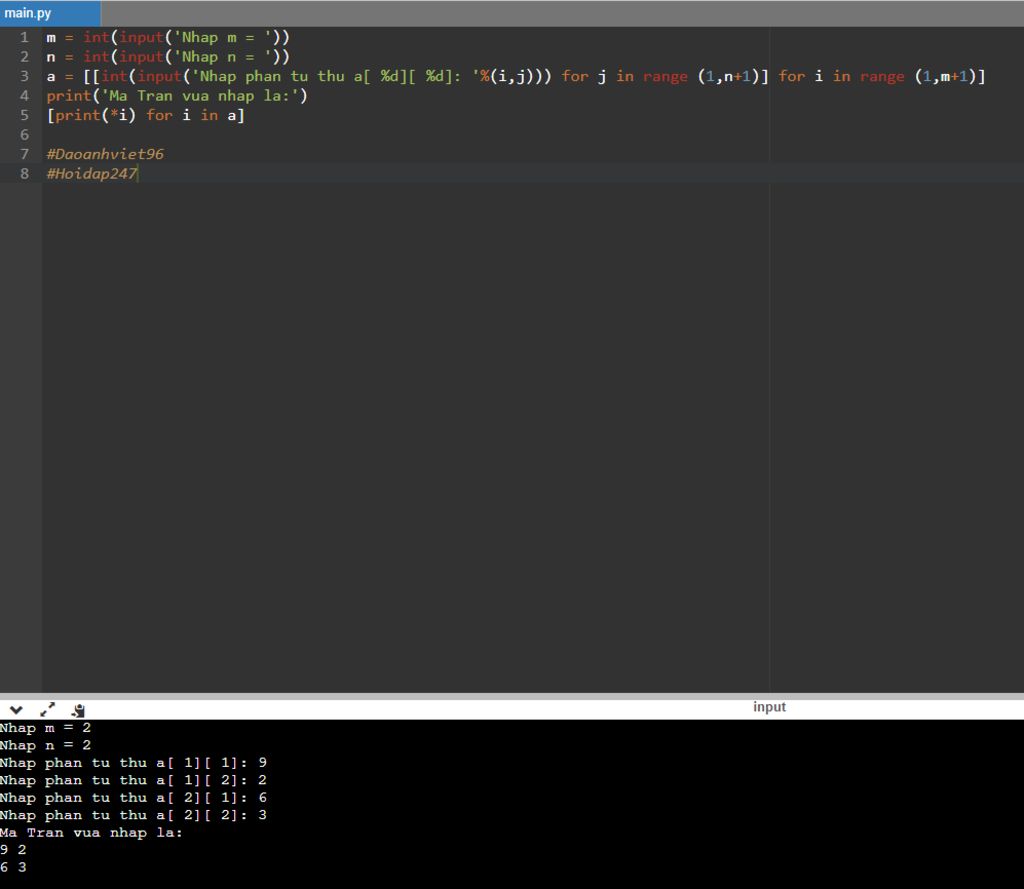Viewport: 1024px width, 889px height.
Task: Click console output 'Nhap n = 2'
Action: (x=45, y=745)
